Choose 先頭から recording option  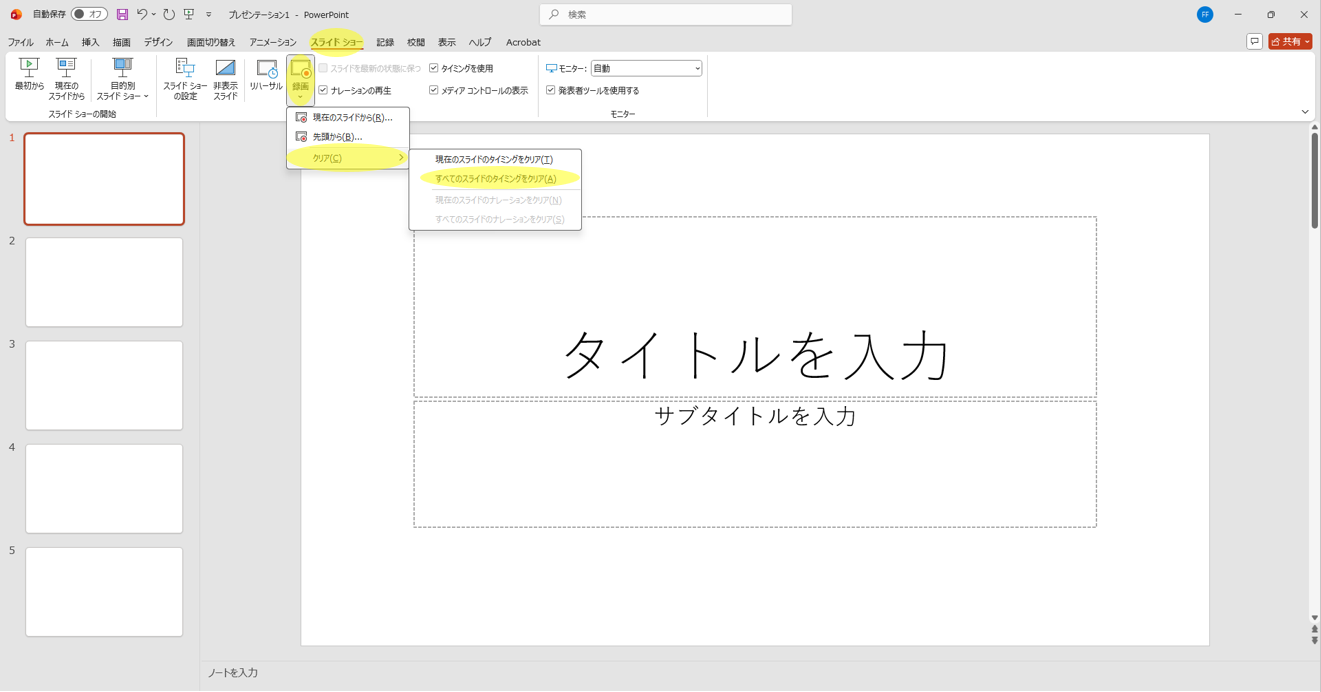click(x=337, y=137)
